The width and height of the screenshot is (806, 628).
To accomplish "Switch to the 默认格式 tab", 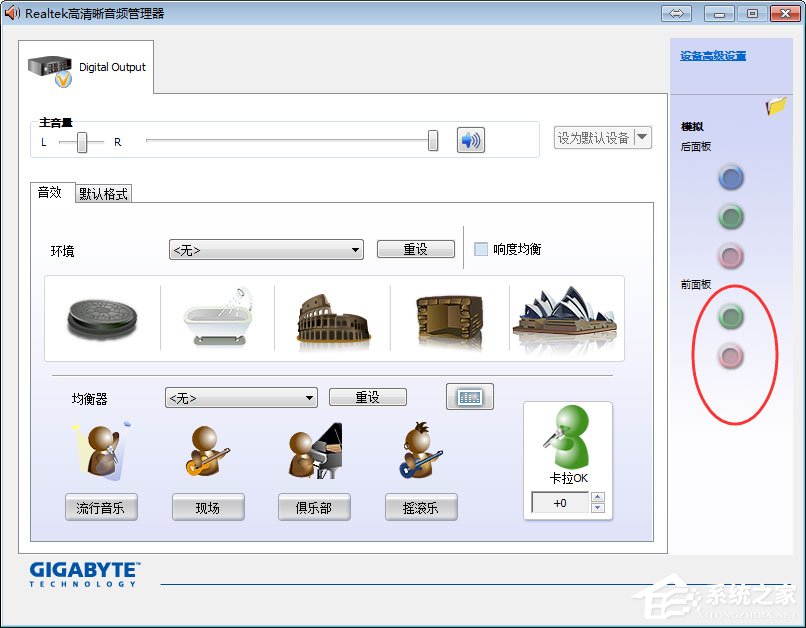I will pos(102,193).
